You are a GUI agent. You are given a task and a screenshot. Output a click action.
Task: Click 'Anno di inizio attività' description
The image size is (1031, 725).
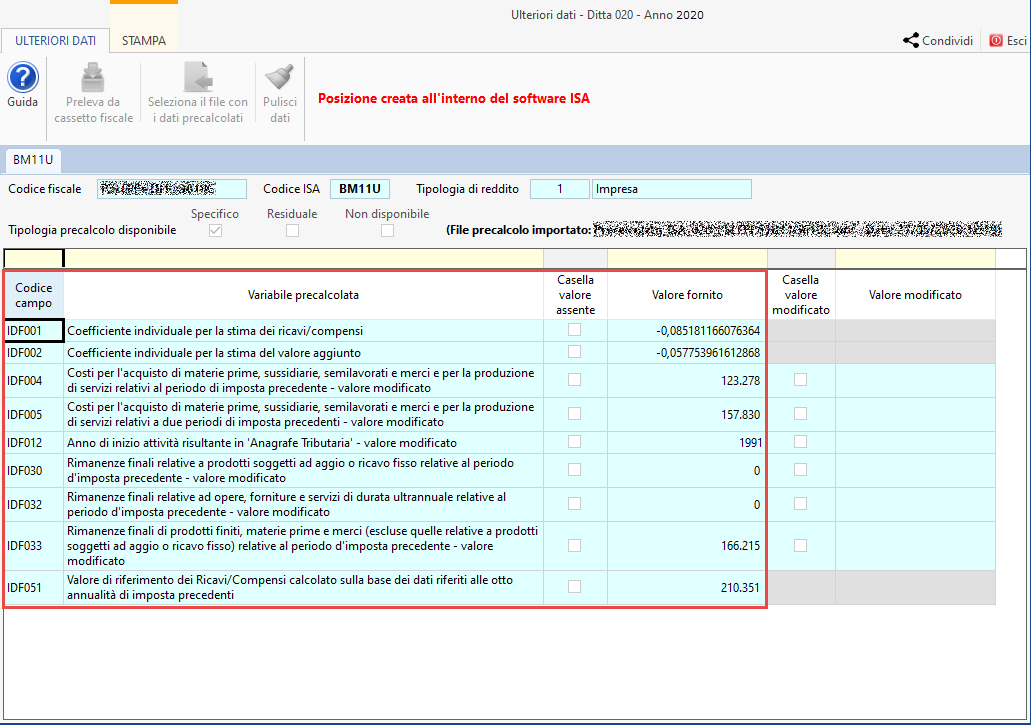(262, 443)
